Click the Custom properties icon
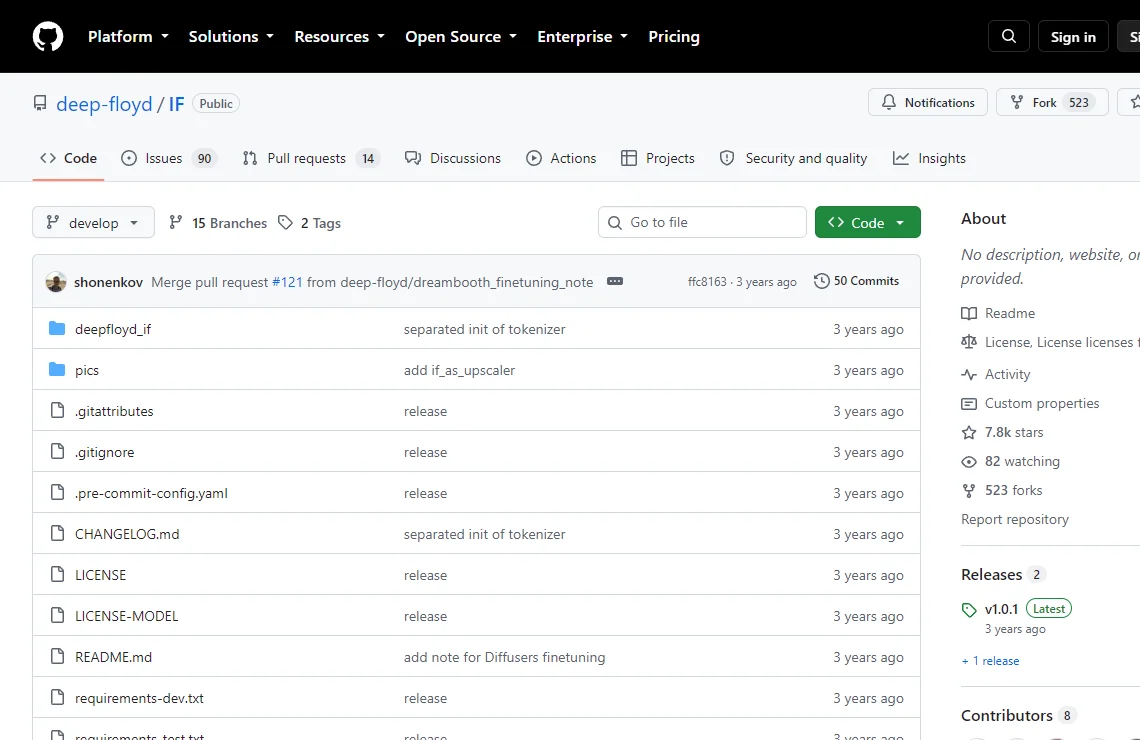 pos(969,403)
